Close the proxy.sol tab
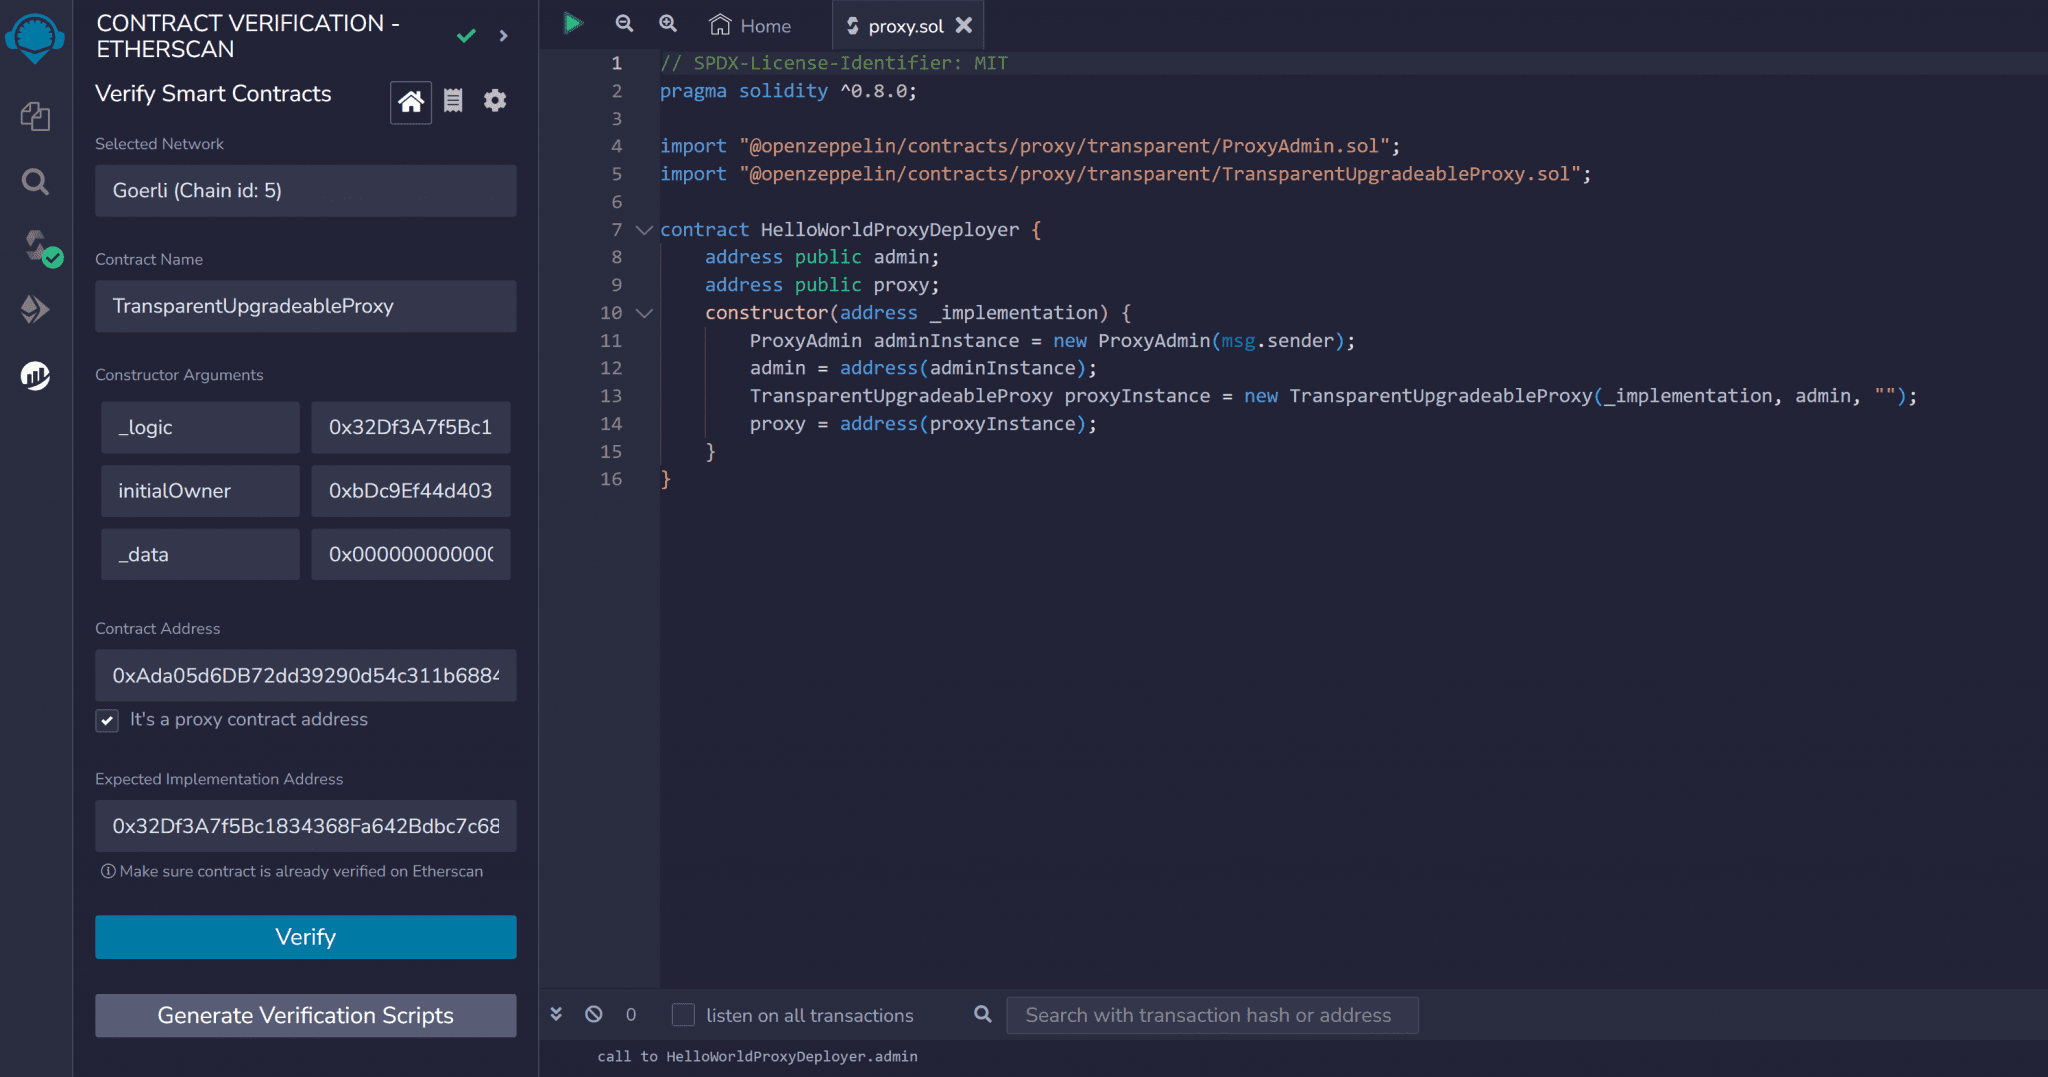The image size is (2048, 1077). (964, 26)
